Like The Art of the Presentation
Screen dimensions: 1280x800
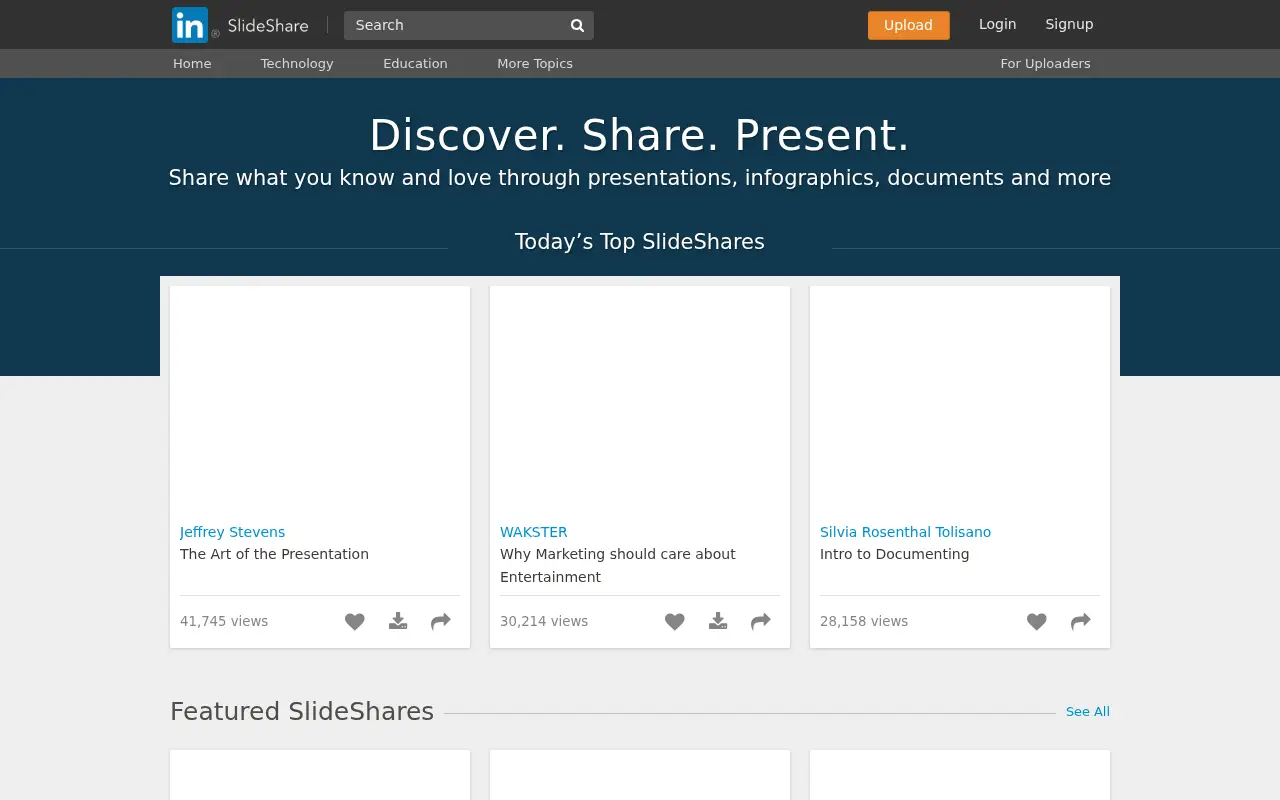(355, 621)
